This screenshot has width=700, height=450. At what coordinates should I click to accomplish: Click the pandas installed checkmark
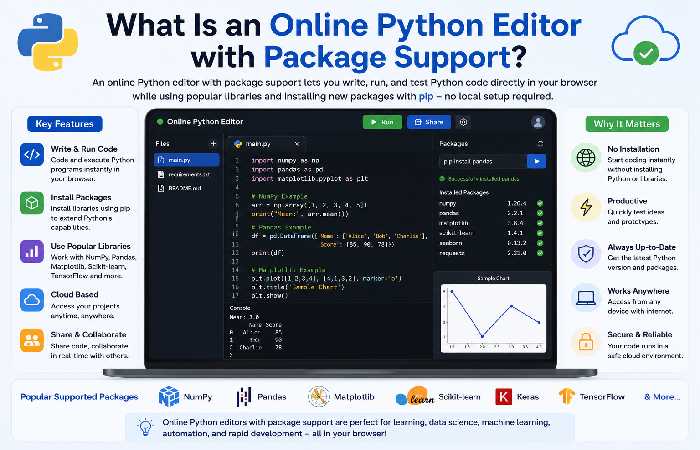click(540, 213)
